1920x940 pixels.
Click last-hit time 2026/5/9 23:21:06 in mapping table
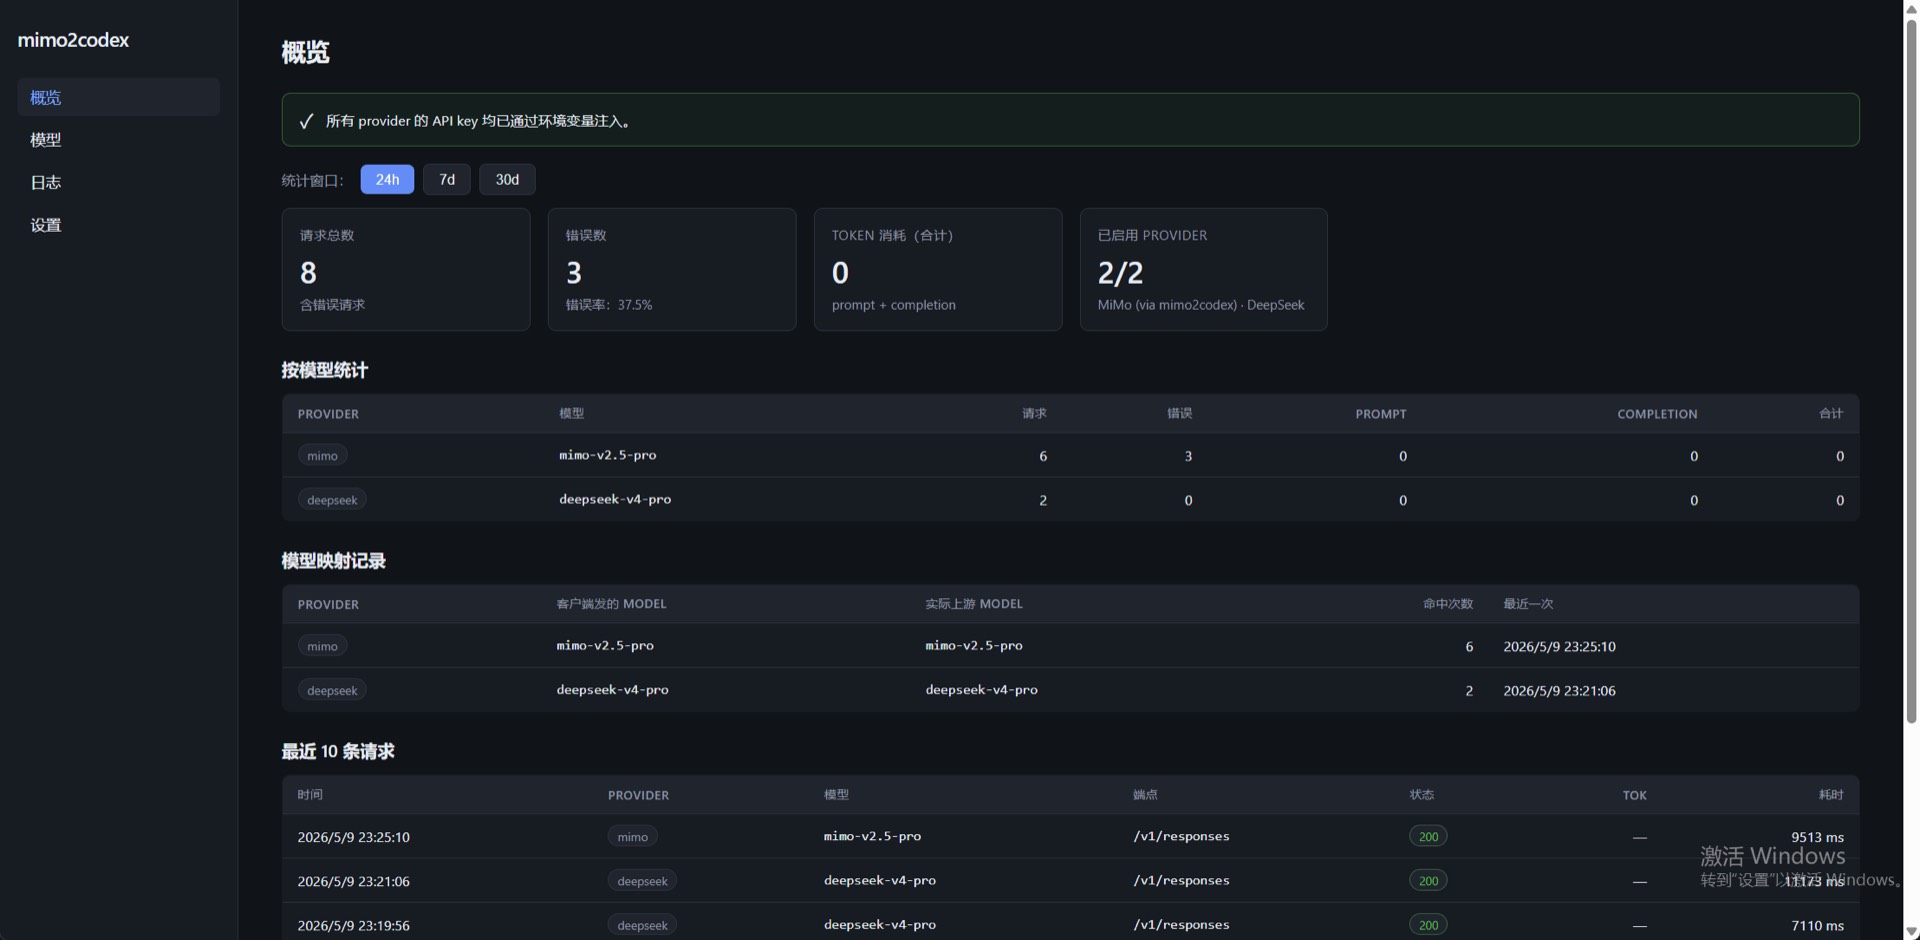click(x=1559, y=691)
